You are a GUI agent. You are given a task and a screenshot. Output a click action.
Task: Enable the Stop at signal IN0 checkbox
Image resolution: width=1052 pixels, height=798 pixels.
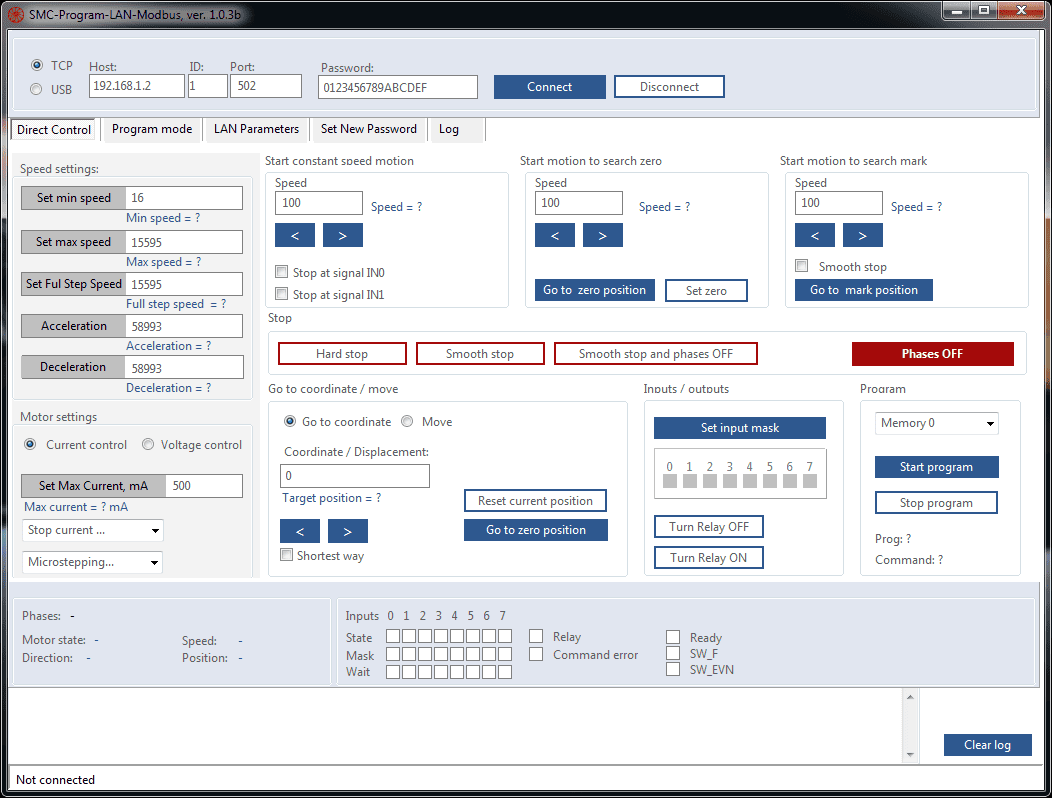pos(281,271)
